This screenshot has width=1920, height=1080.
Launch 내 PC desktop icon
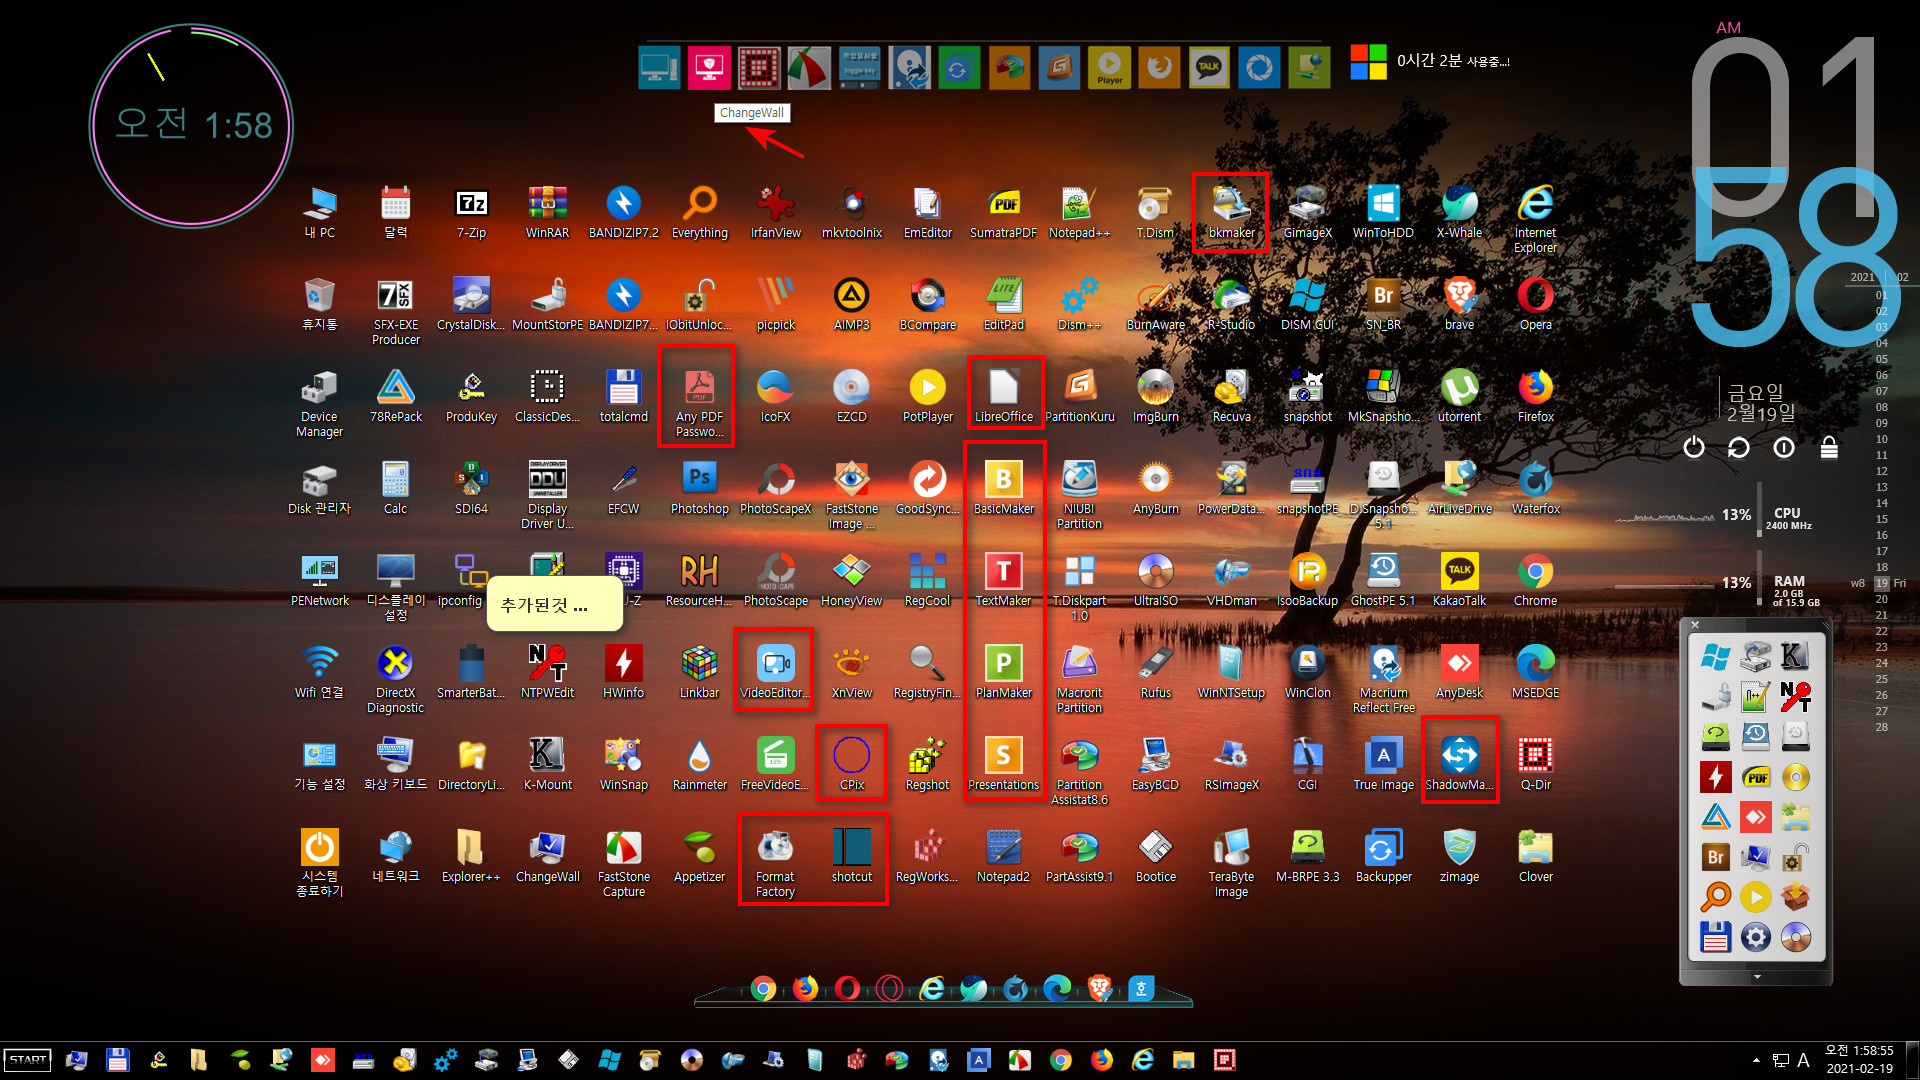pyautogui.click(x=319, y=212)
